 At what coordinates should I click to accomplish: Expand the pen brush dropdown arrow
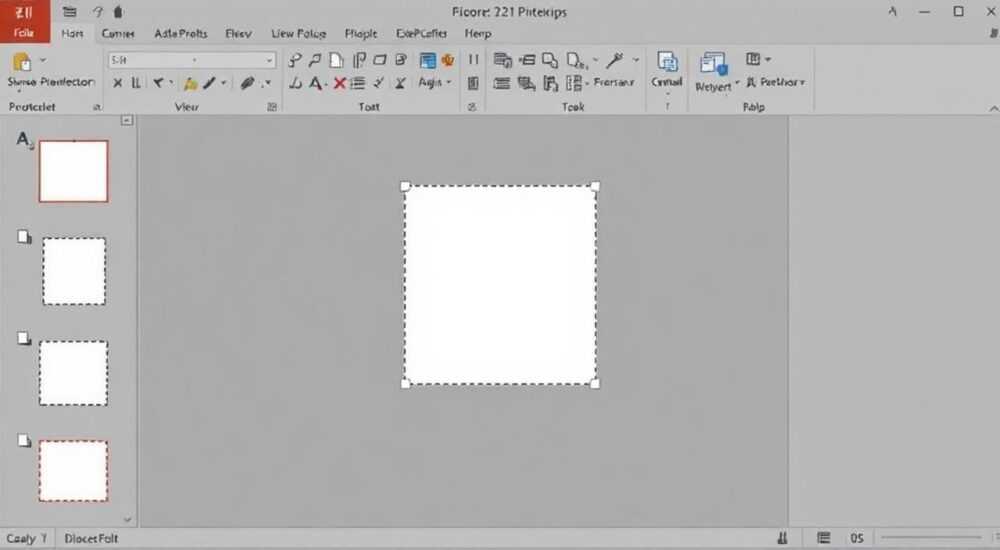click(x=224, y=82)
